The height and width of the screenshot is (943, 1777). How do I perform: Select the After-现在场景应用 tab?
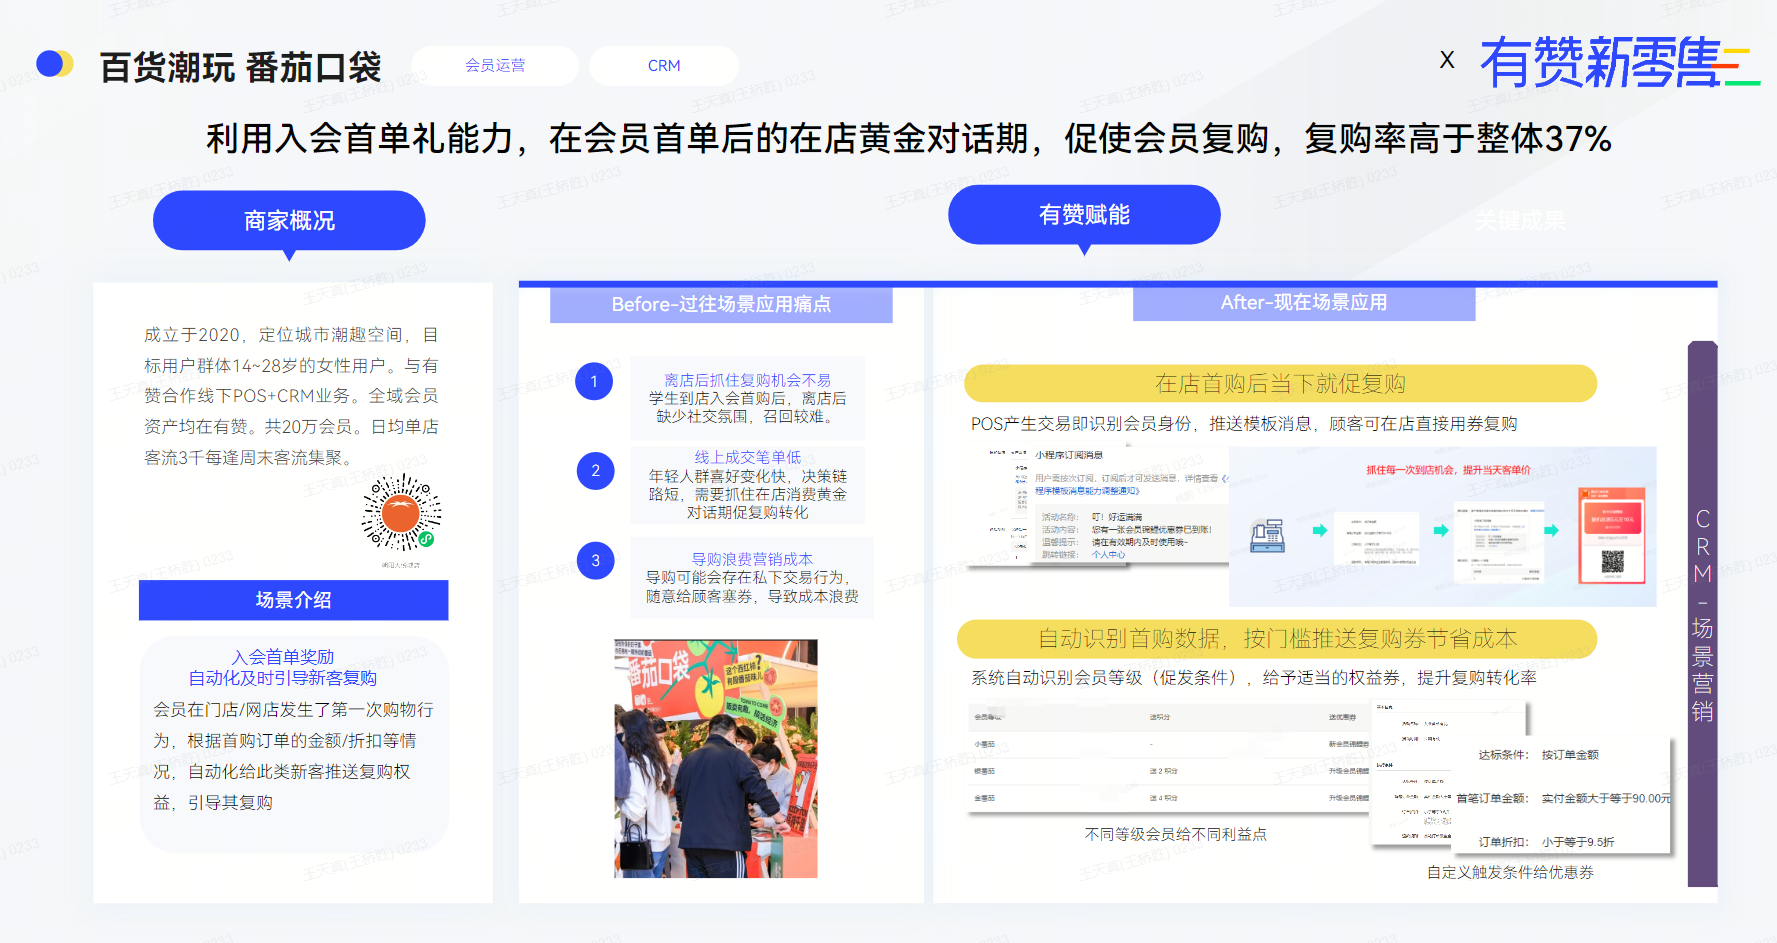coord(1304,303)
